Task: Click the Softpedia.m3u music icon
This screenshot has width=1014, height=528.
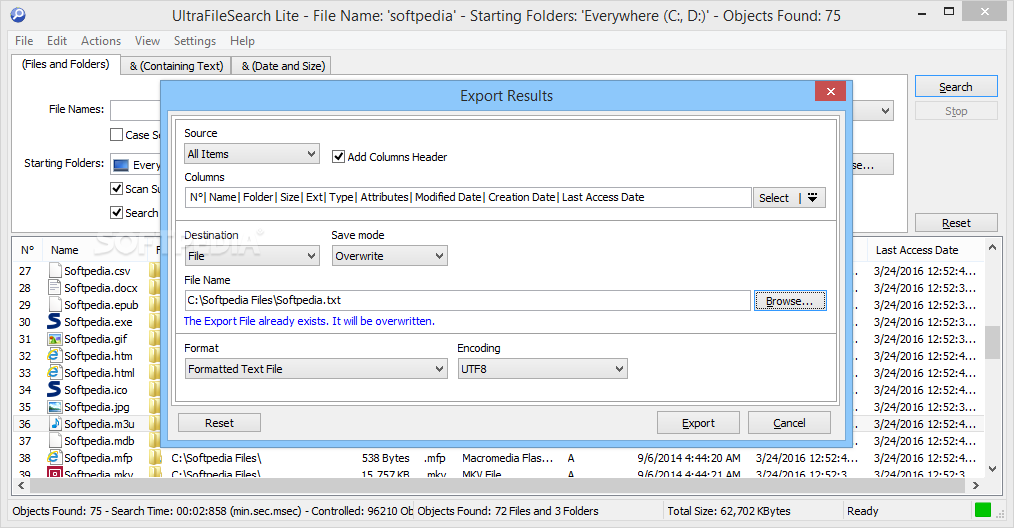Action: [55, 423]
